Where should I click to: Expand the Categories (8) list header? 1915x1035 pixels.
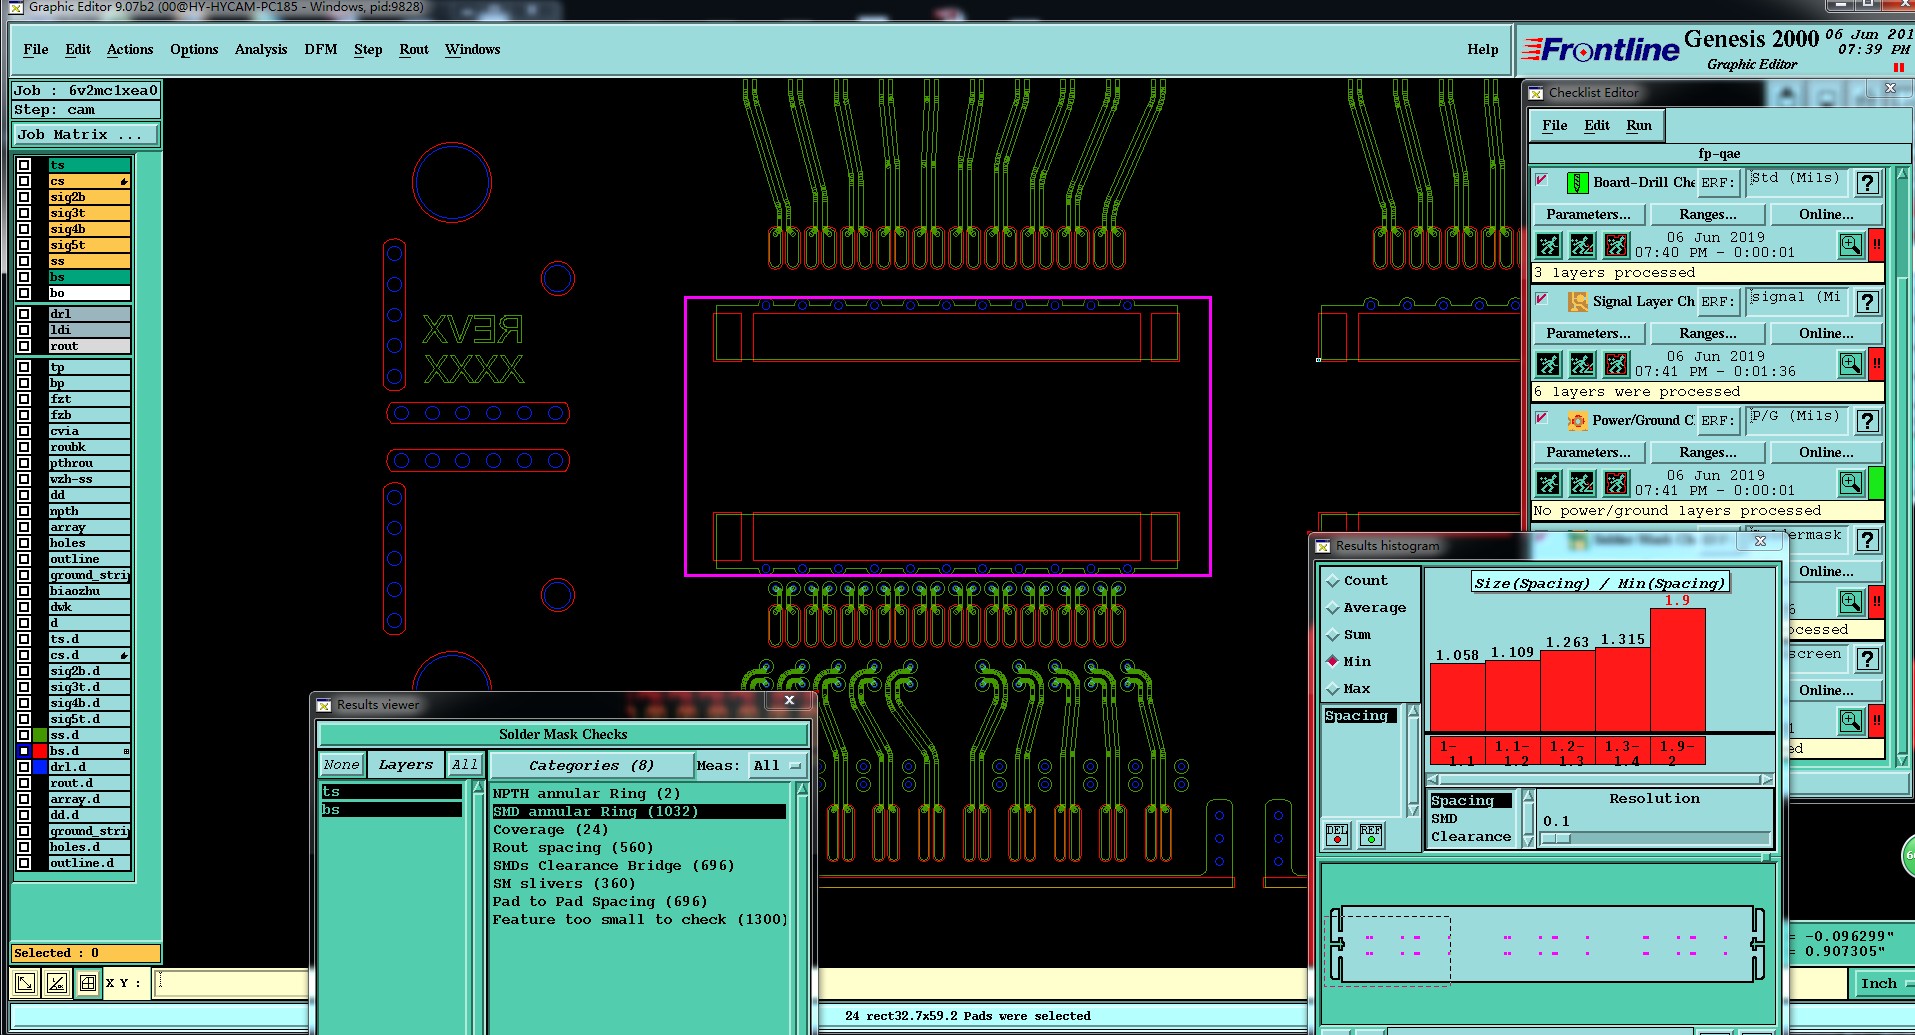pyautogui.click(x=591, y=766)
